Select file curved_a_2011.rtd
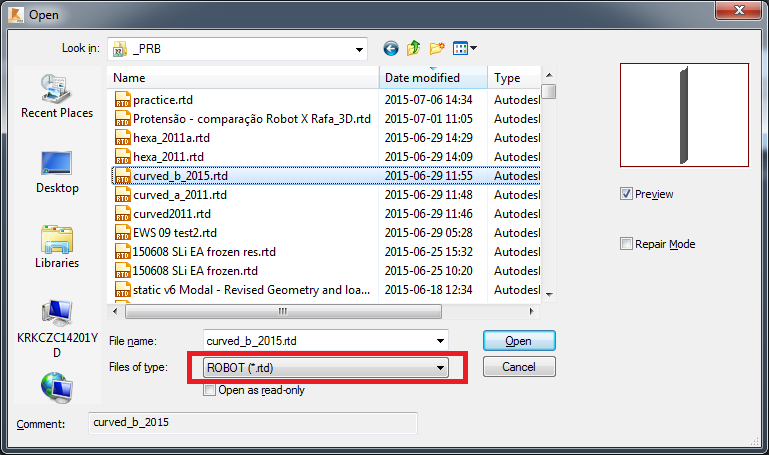The width and height of the screenshot is (769, 455). coord(180,195)
